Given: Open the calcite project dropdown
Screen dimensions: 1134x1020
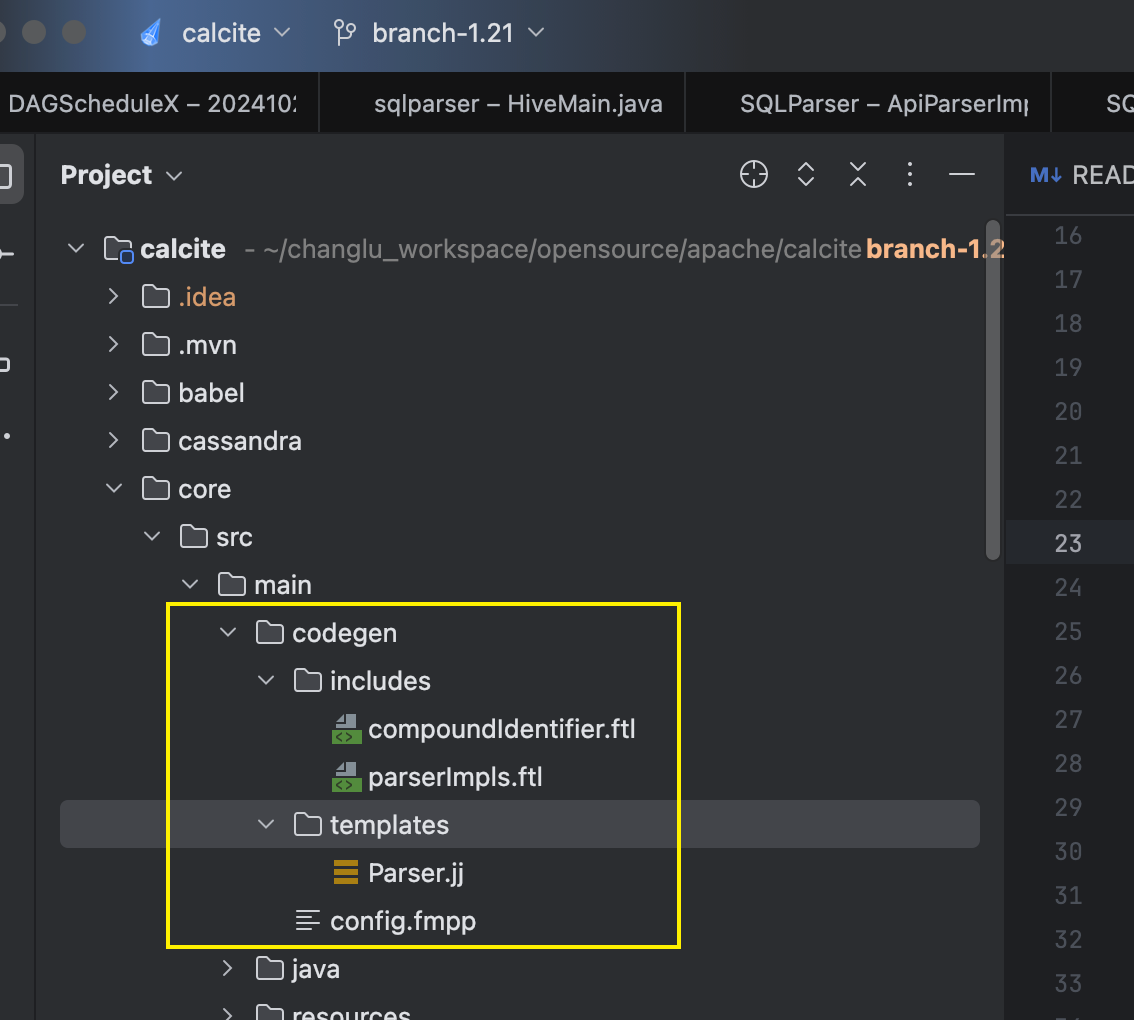Looking at the screenshot, I should coord(236,33).
